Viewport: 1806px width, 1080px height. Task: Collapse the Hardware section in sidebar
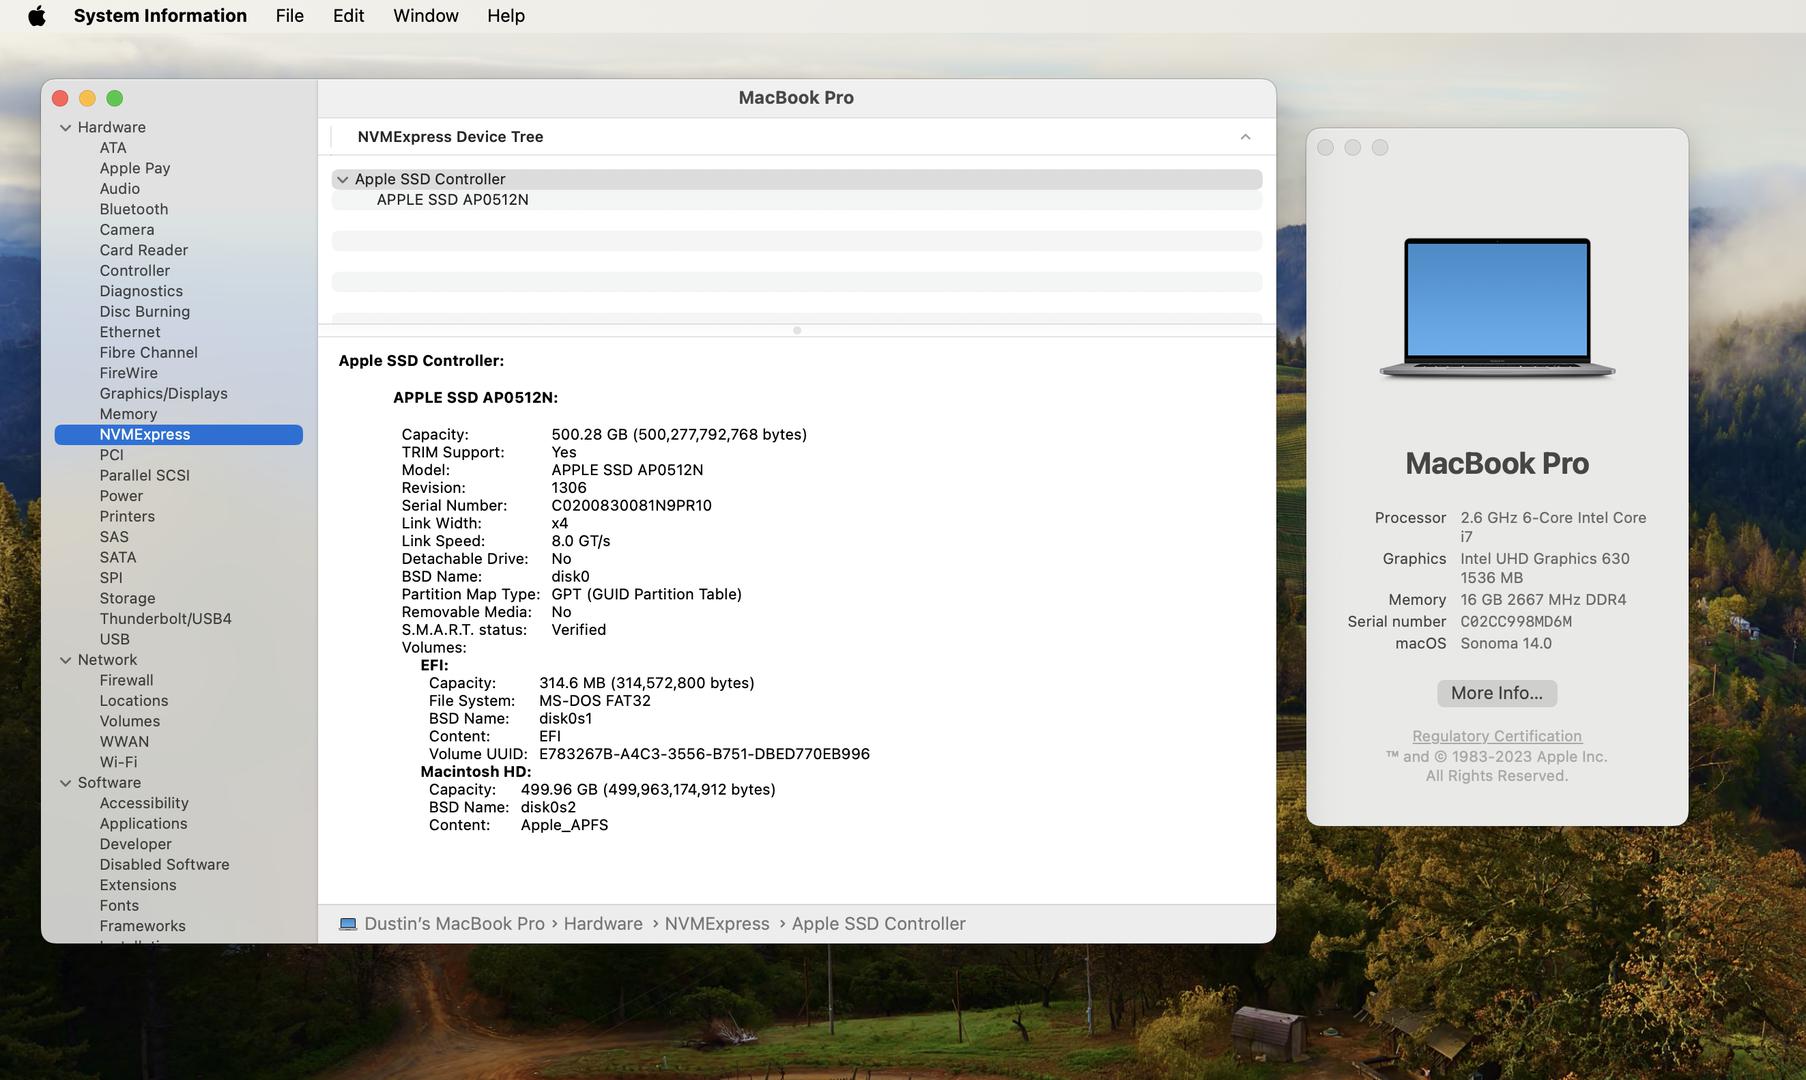coord(66,128)
